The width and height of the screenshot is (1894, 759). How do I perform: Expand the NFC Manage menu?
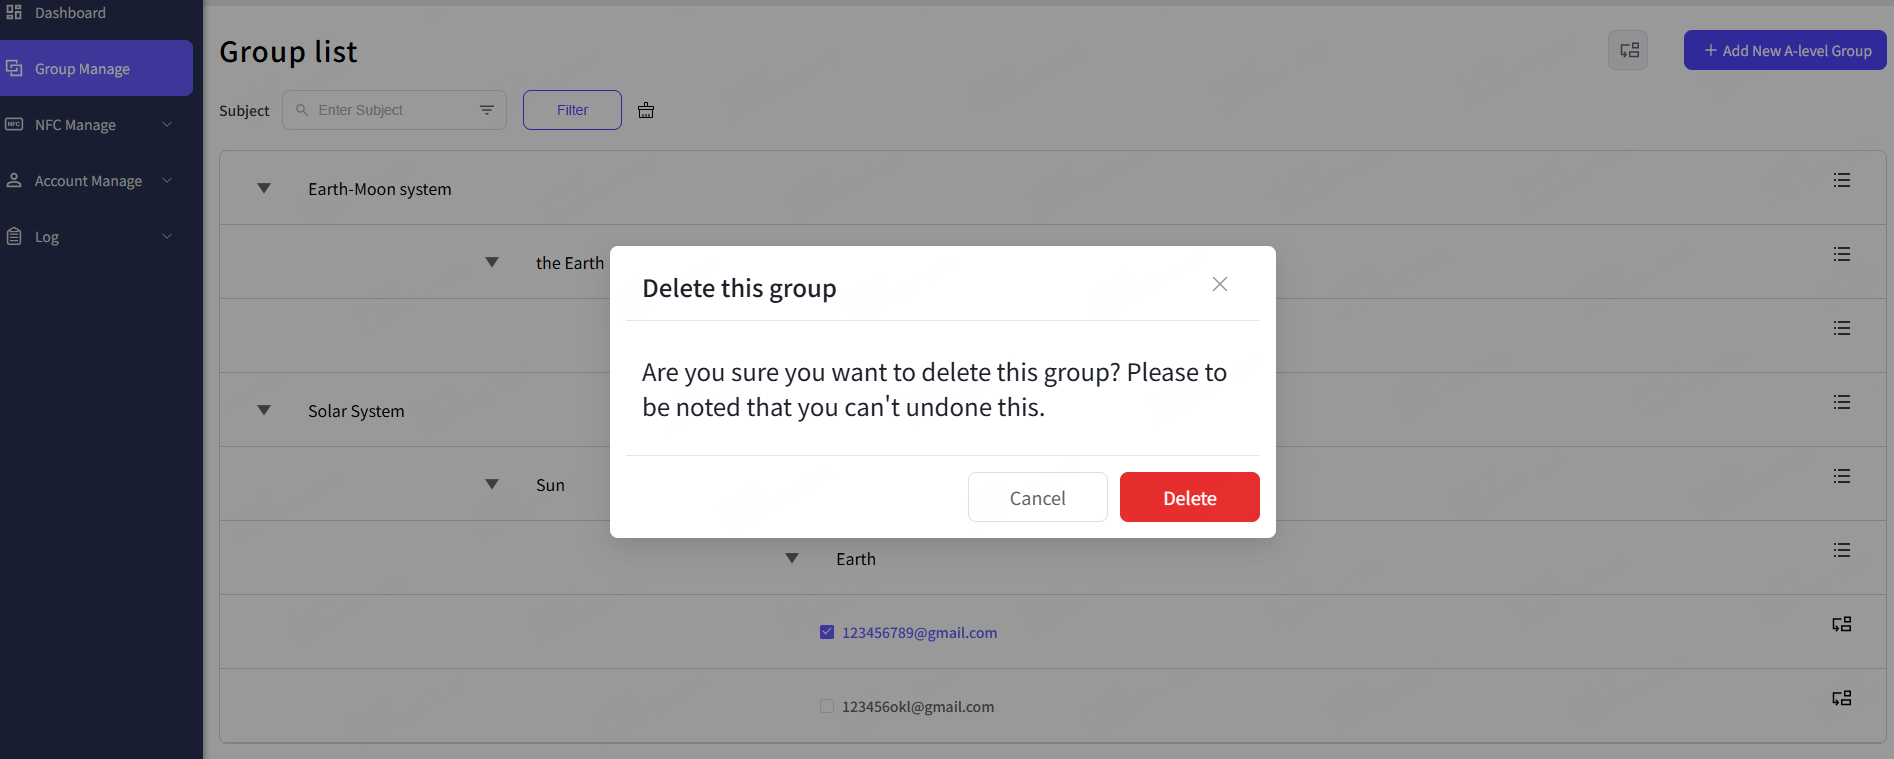pyautogui.click(x=90, y=125)
